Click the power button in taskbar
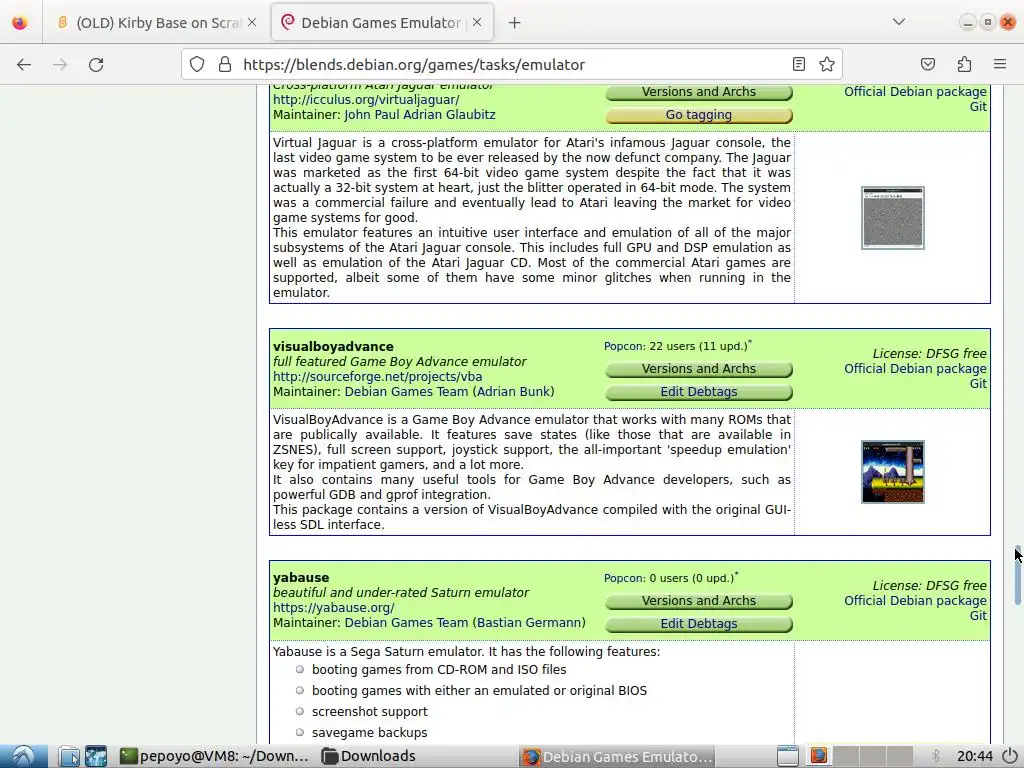The image size is (1024, 768). click(x=1011, y=756)
